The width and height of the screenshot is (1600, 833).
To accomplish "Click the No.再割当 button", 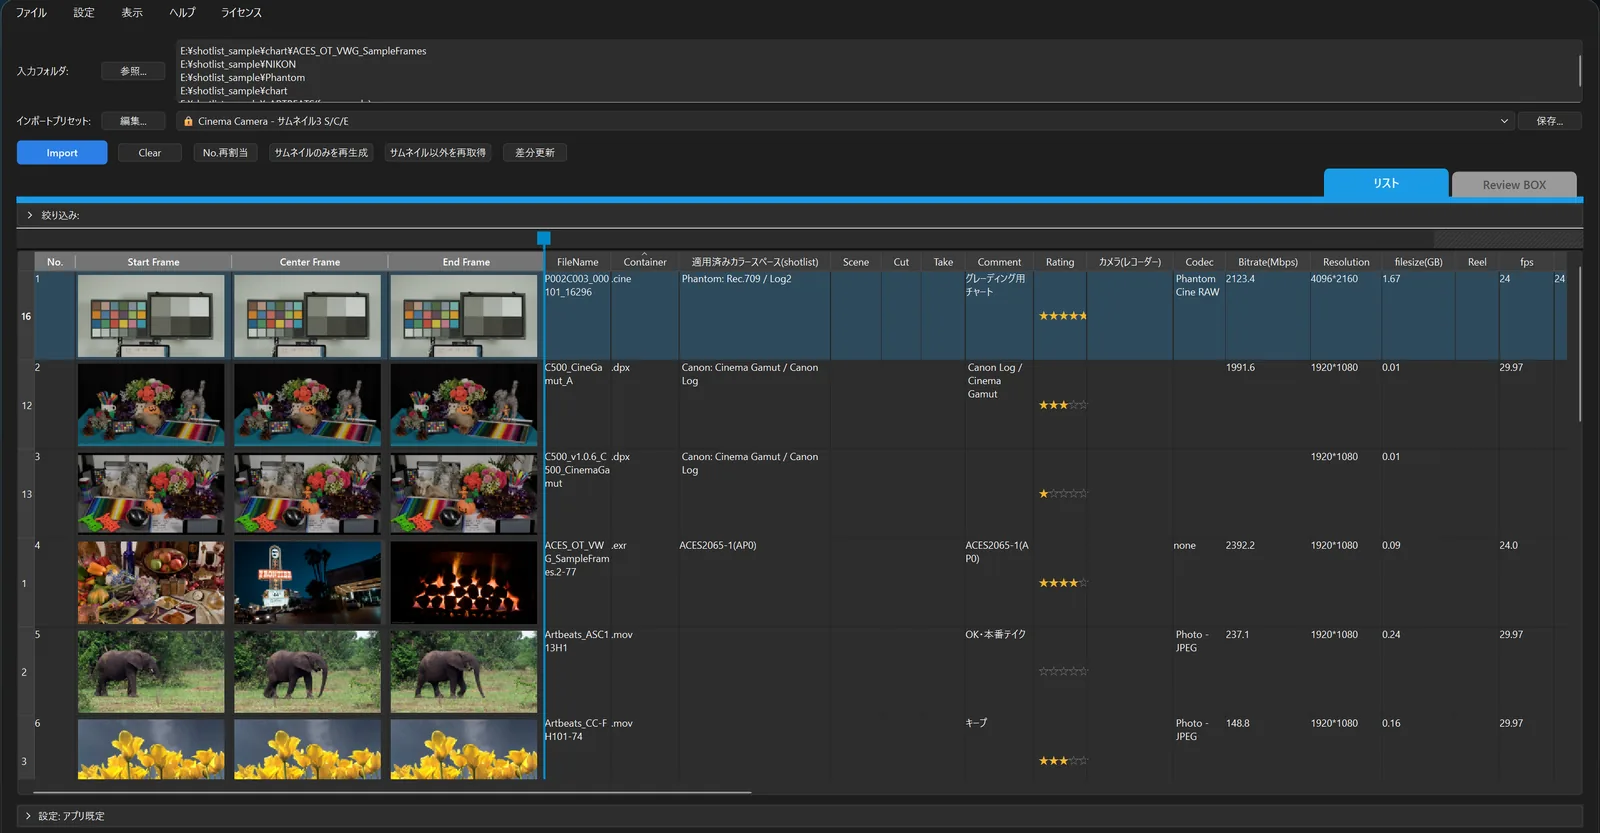I will [225, 153].
